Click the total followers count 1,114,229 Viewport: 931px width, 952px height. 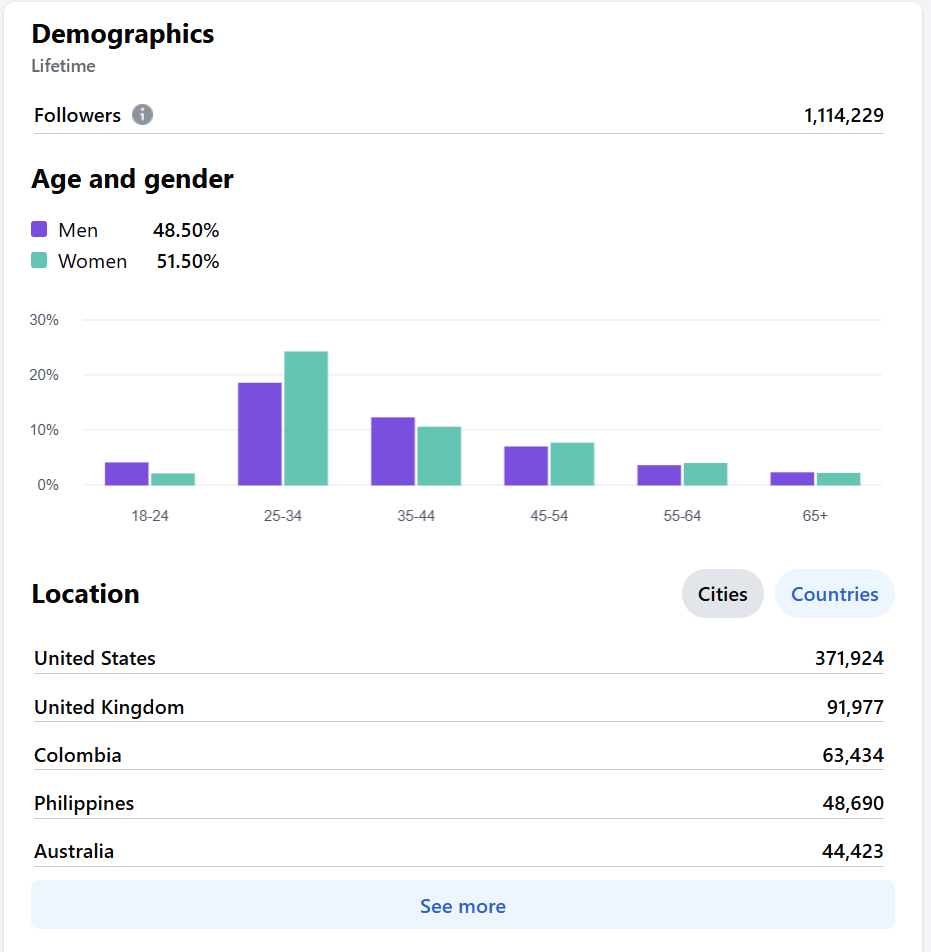tap(843, 115)
